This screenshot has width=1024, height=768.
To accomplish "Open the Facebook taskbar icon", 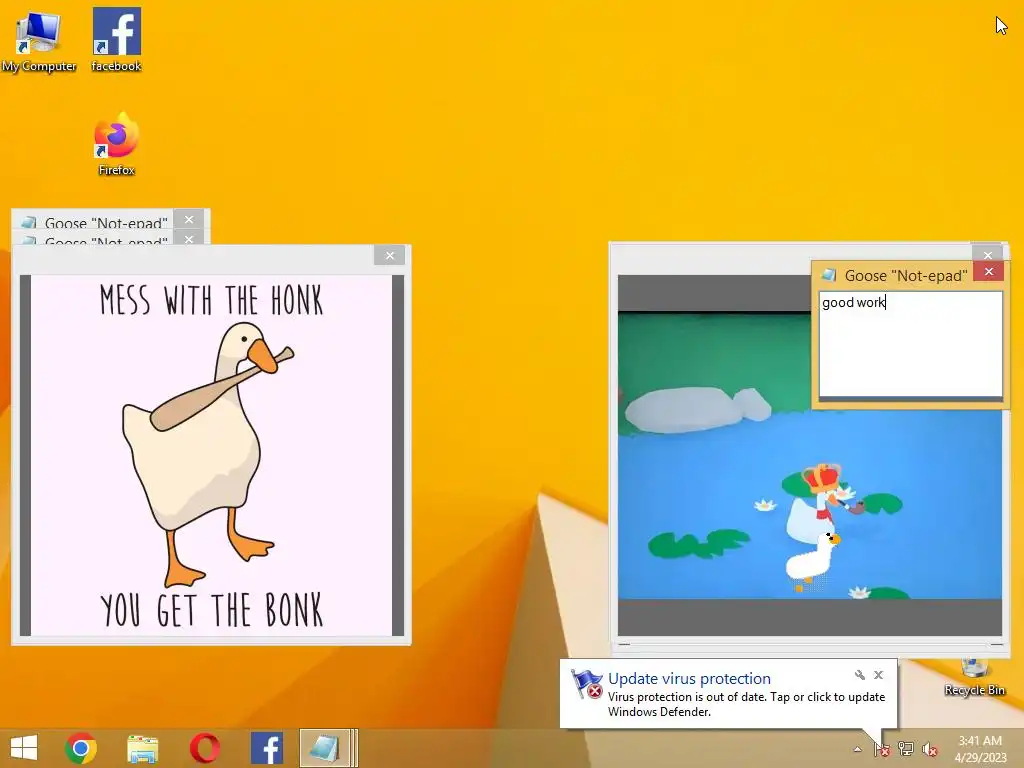I will [266, 748].
